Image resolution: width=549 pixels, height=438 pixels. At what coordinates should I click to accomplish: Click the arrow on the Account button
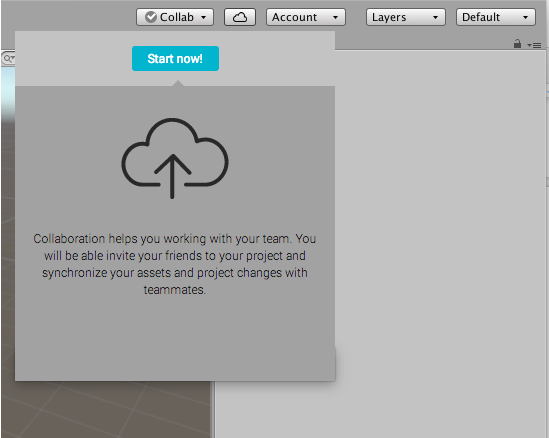coord(335,17)
